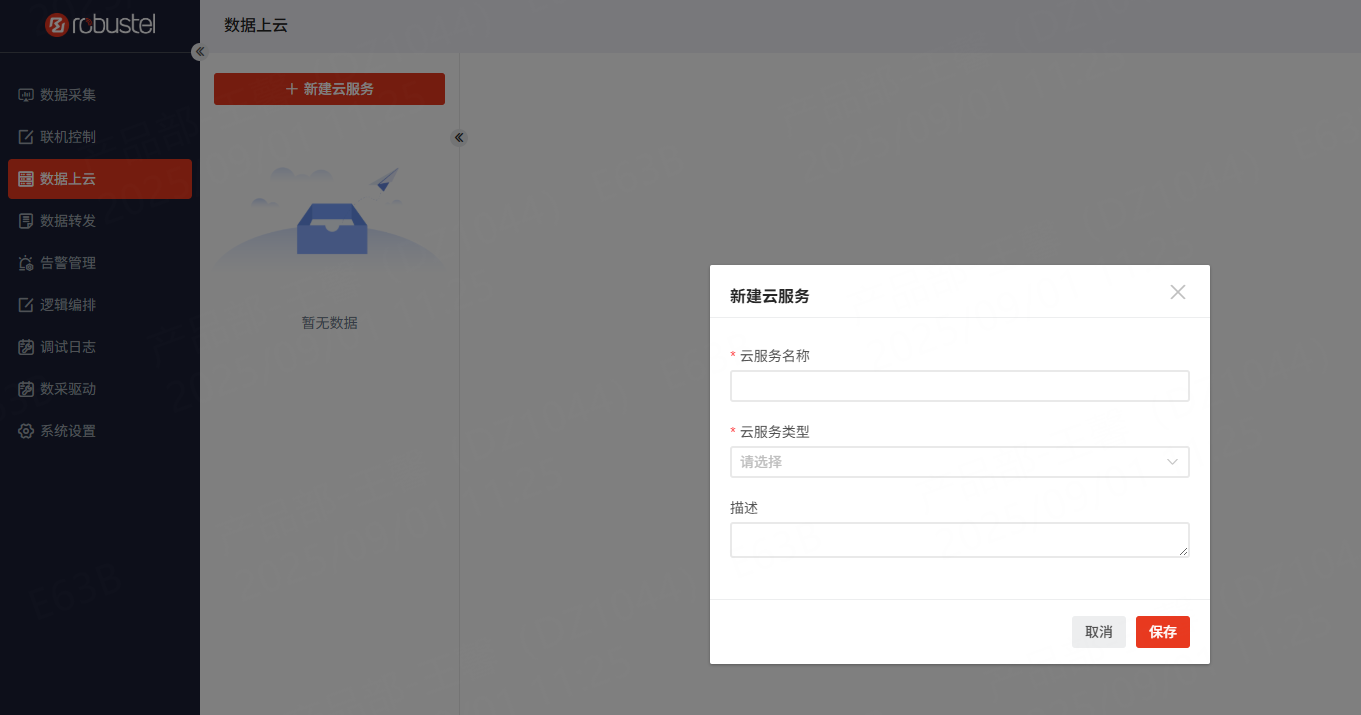Click the 数据采集 sidebar icon

26,95
